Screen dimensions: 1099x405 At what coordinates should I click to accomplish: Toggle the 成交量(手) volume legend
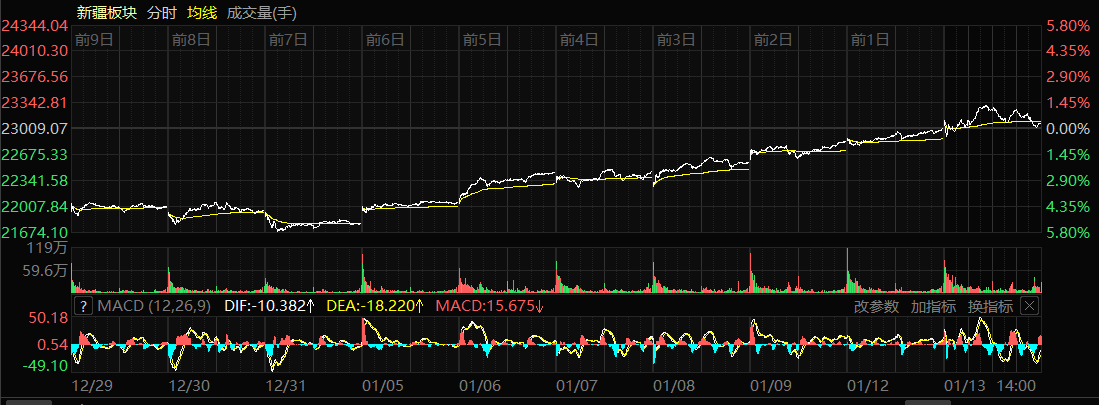click(261, 13)
